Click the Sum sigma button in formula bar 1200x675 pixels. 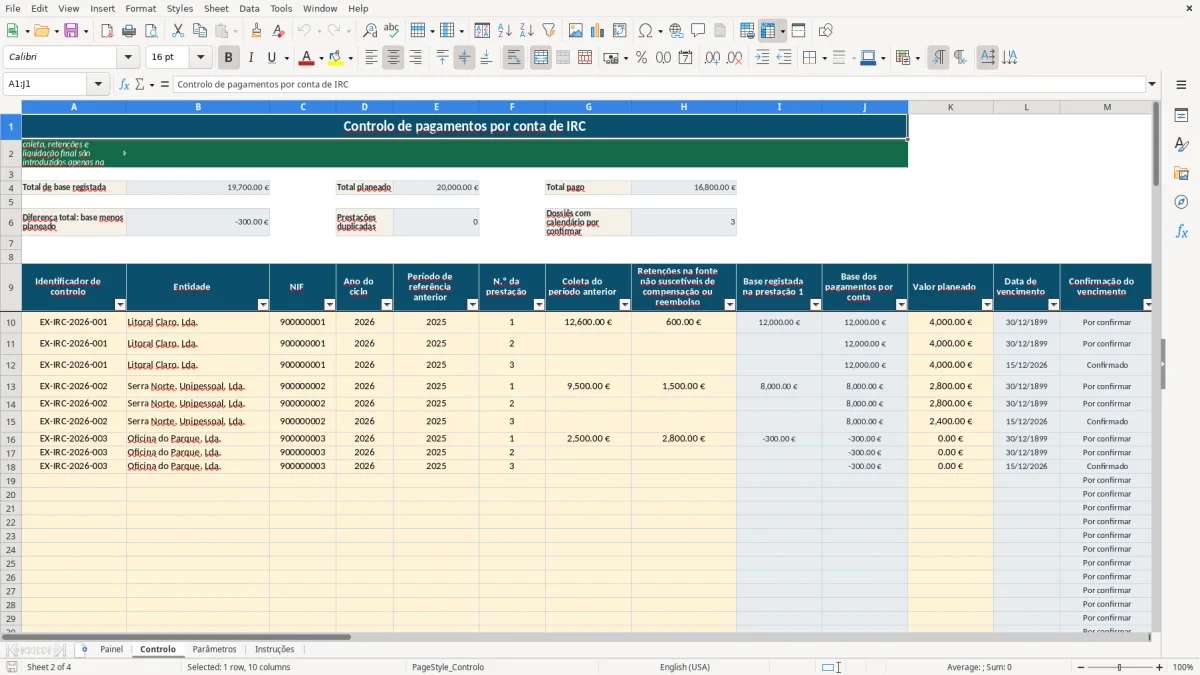click(140, 84)
